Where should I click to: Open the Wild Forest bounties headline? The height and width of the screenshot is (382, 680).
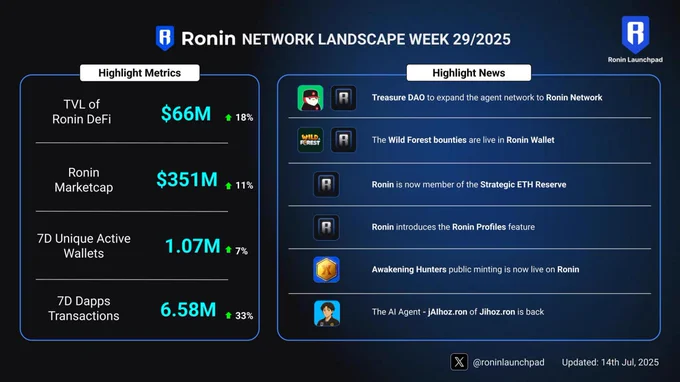pyautogui.click(x=463, y=140)
